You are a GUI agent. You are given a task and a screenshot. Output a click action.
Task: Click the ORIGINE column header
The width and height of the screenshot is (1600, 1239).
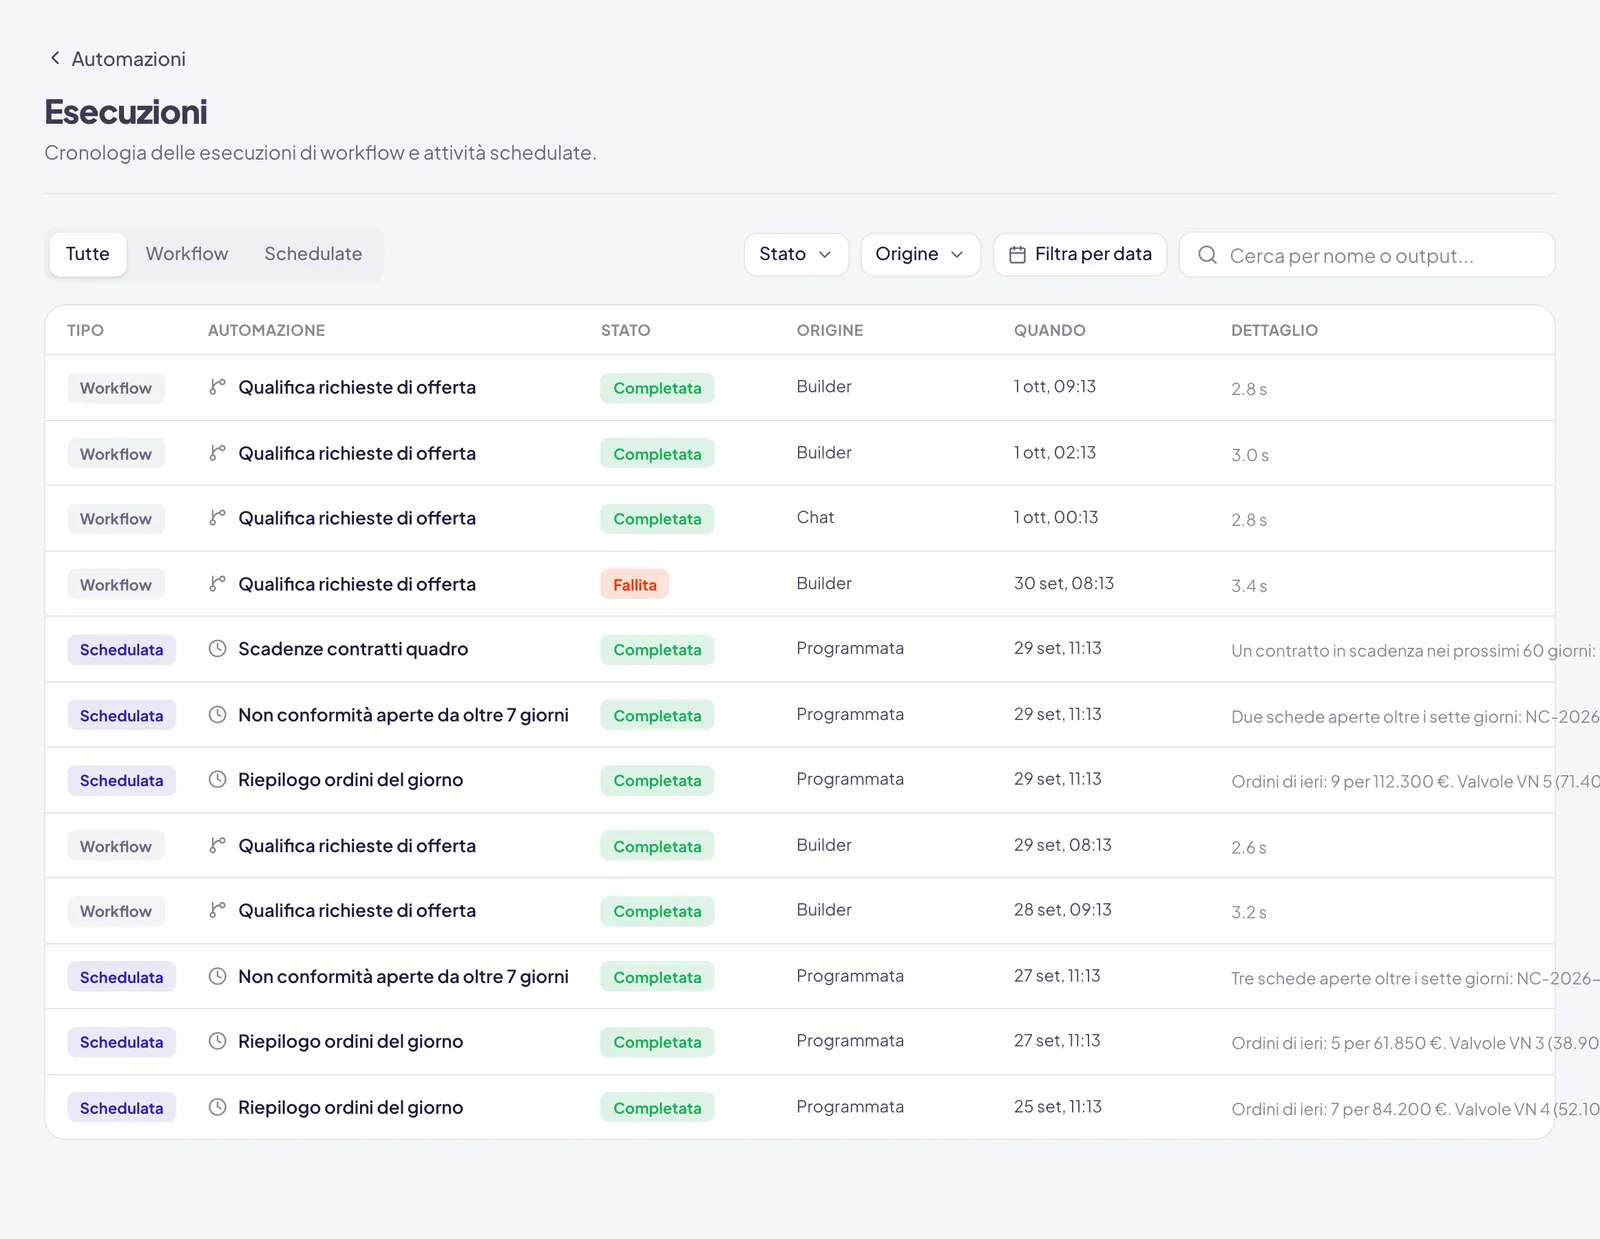830,330
